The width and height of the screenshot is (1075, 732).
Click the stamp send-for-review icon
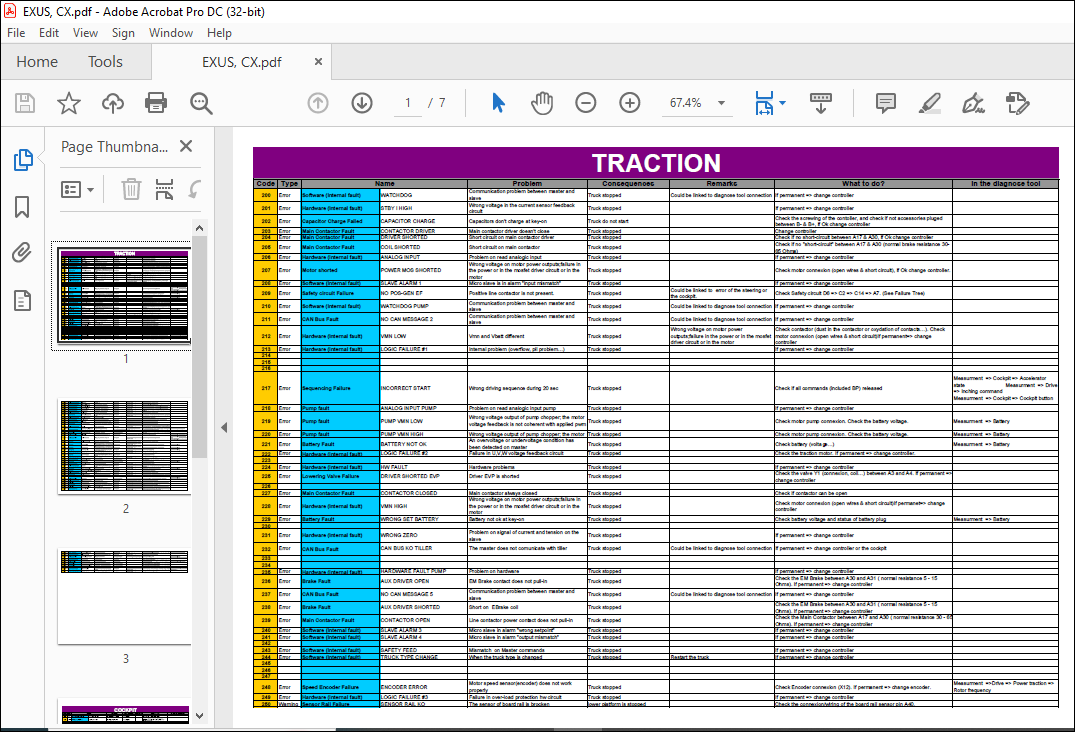point(1017,103)
